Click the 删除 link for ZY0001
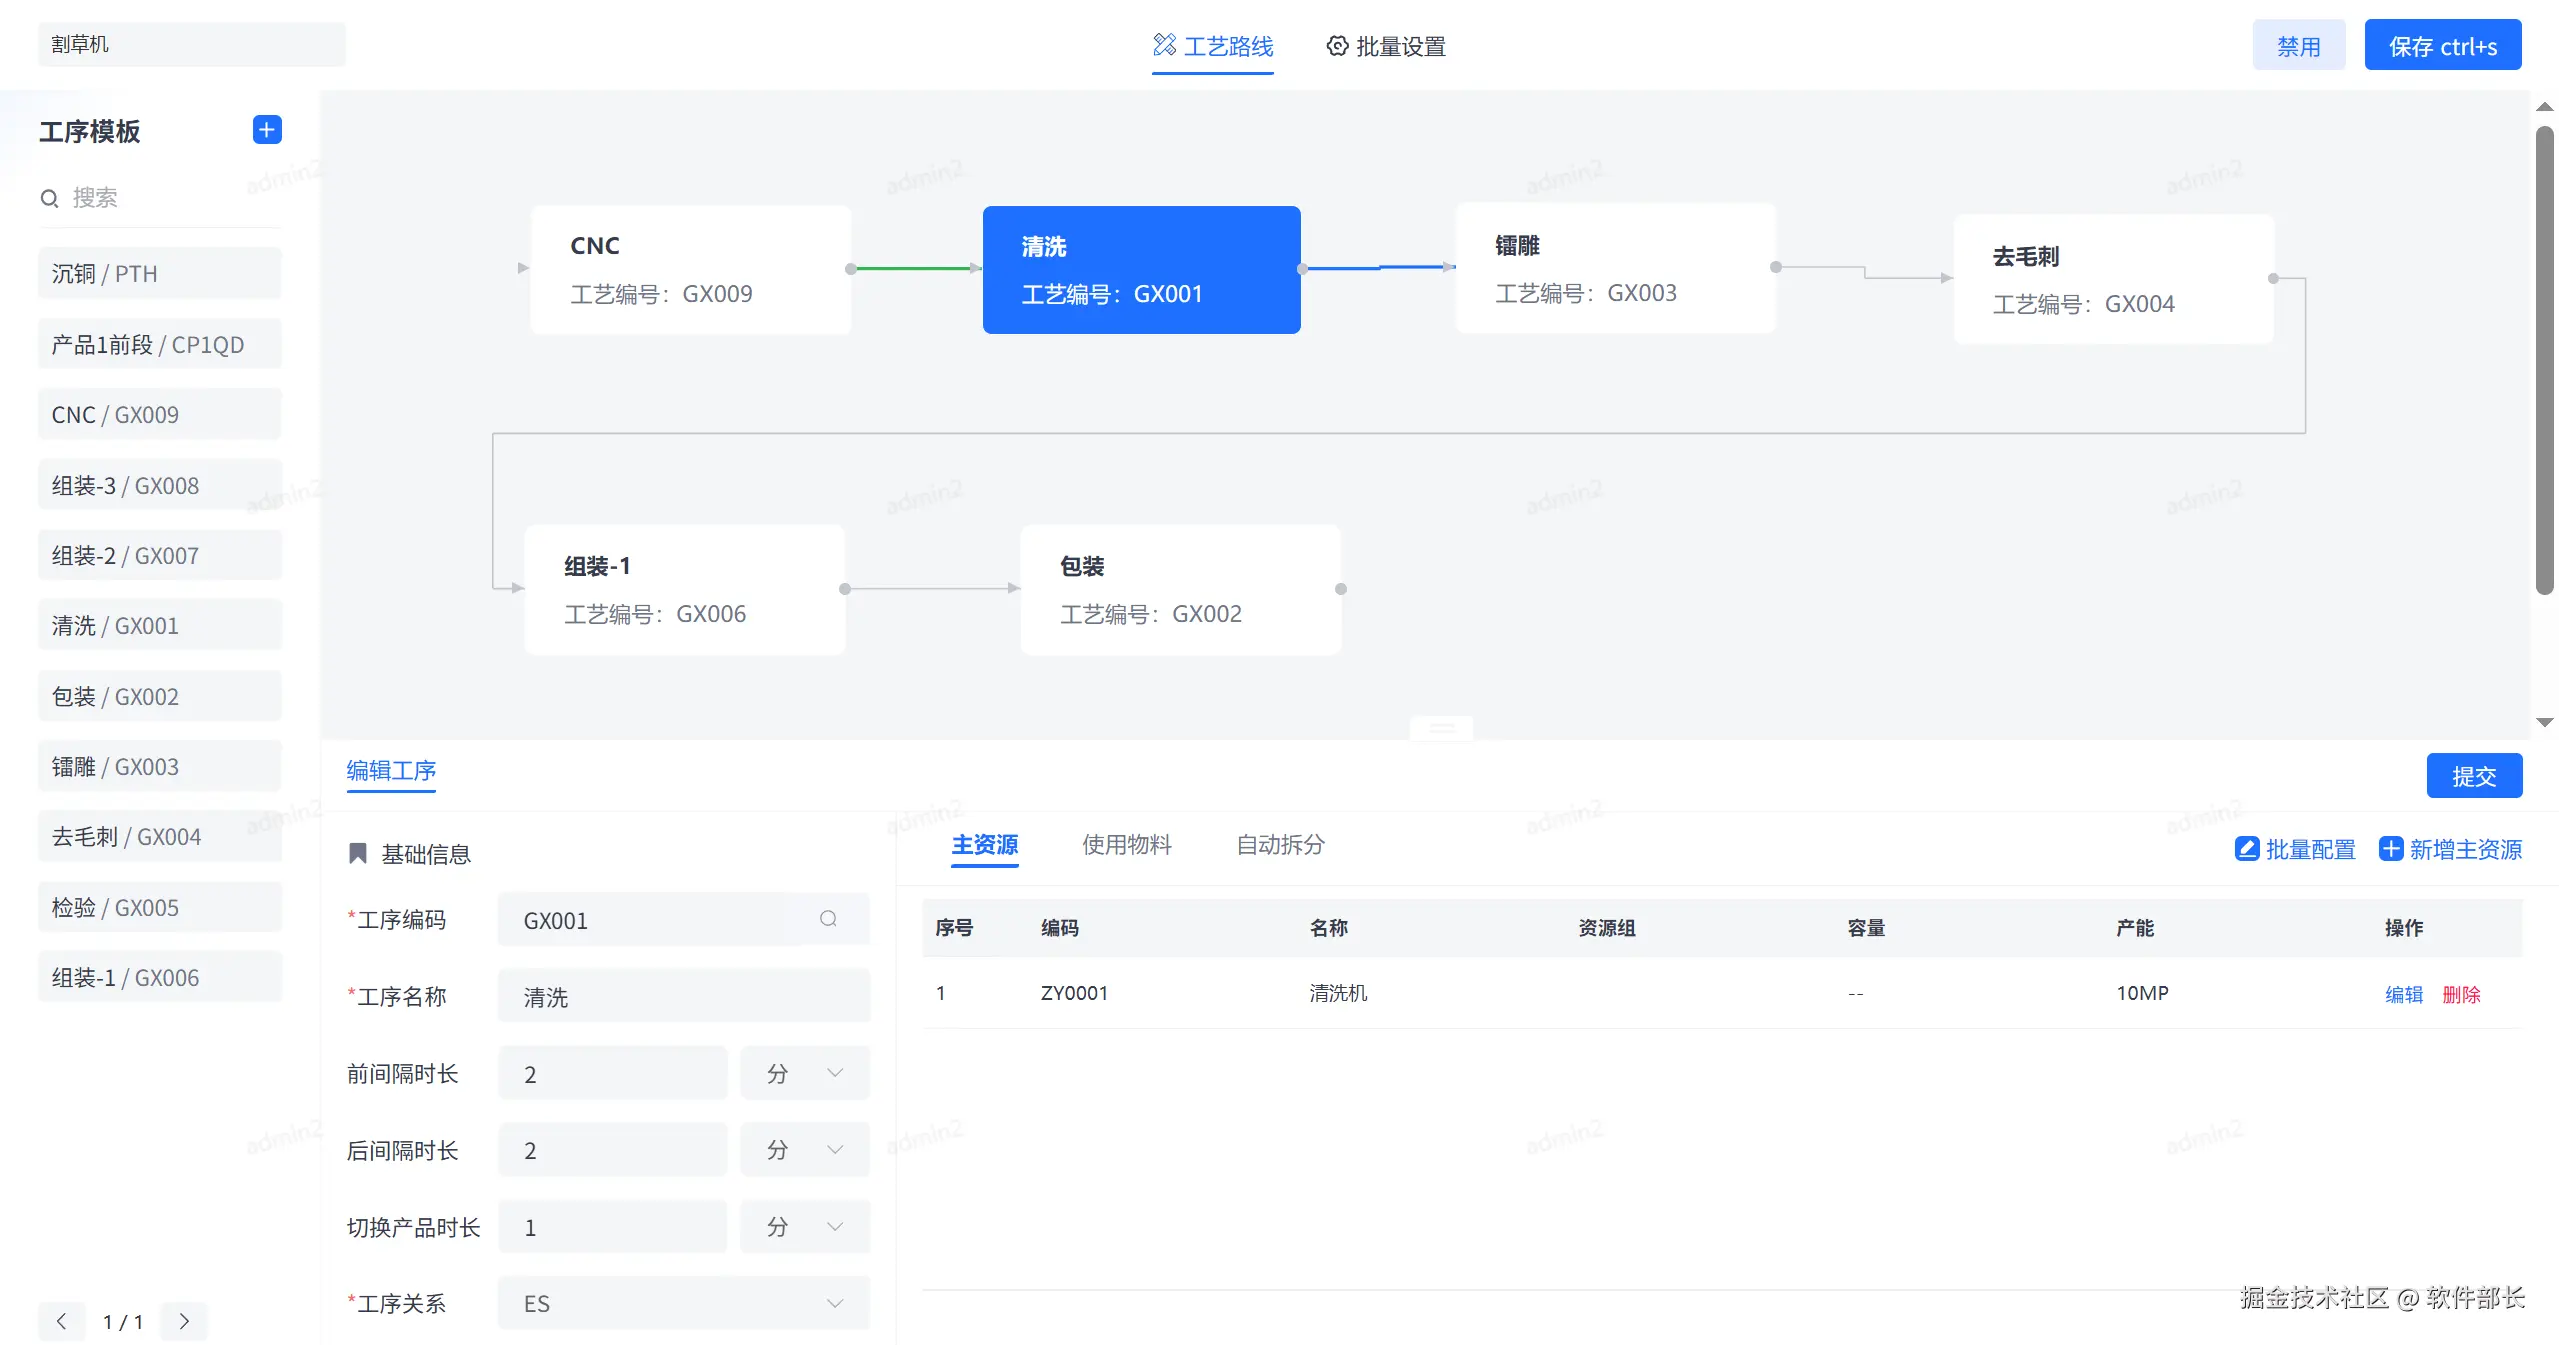 click(x=2461, y=994)
